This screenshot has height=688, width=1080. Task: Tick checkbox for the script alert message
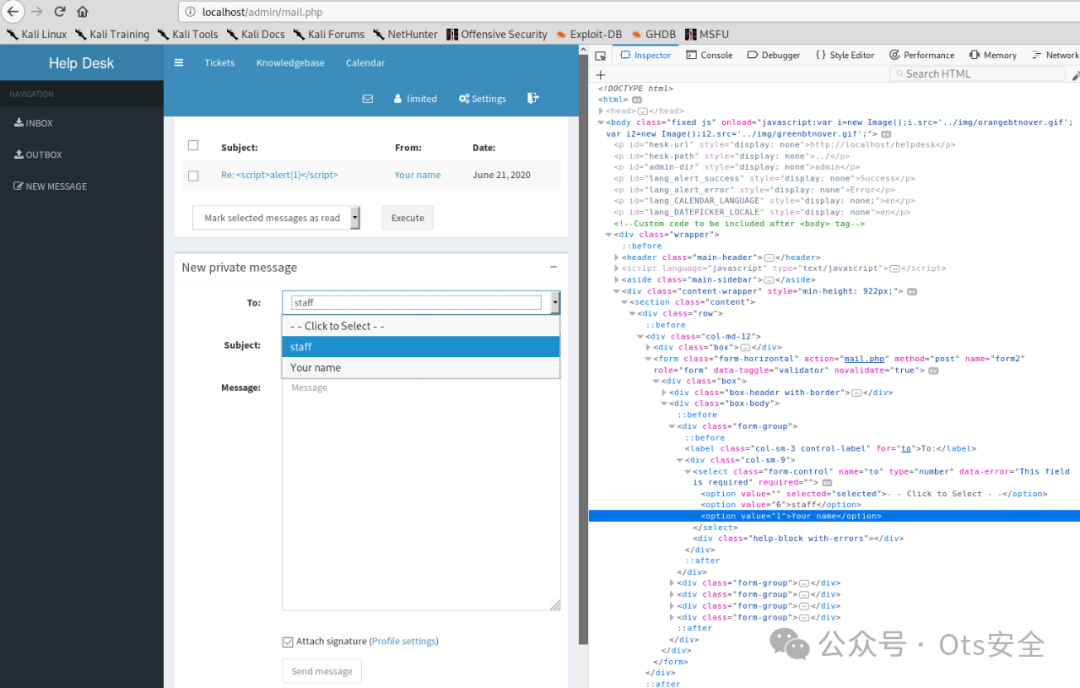[193, 176]
